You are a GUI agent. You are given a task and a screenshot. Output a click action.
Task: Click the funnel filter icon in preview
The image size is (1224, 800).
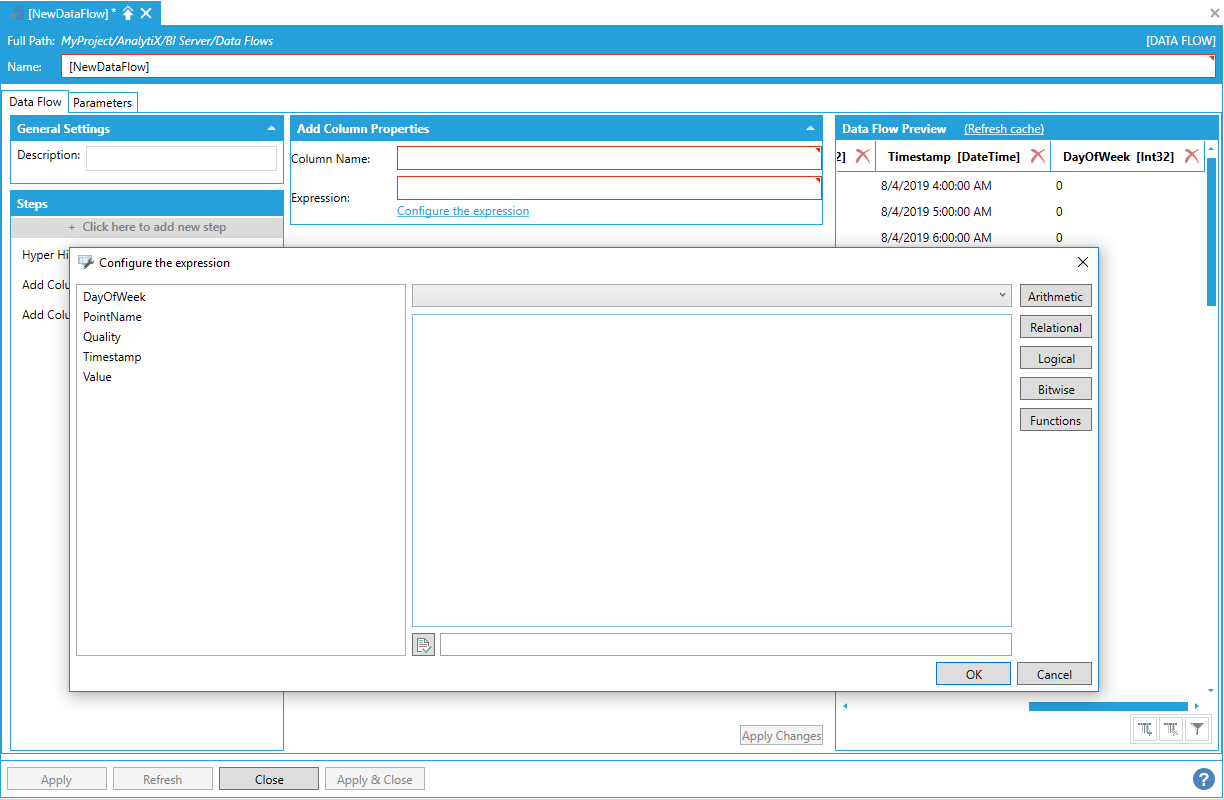coord(1196,729)
